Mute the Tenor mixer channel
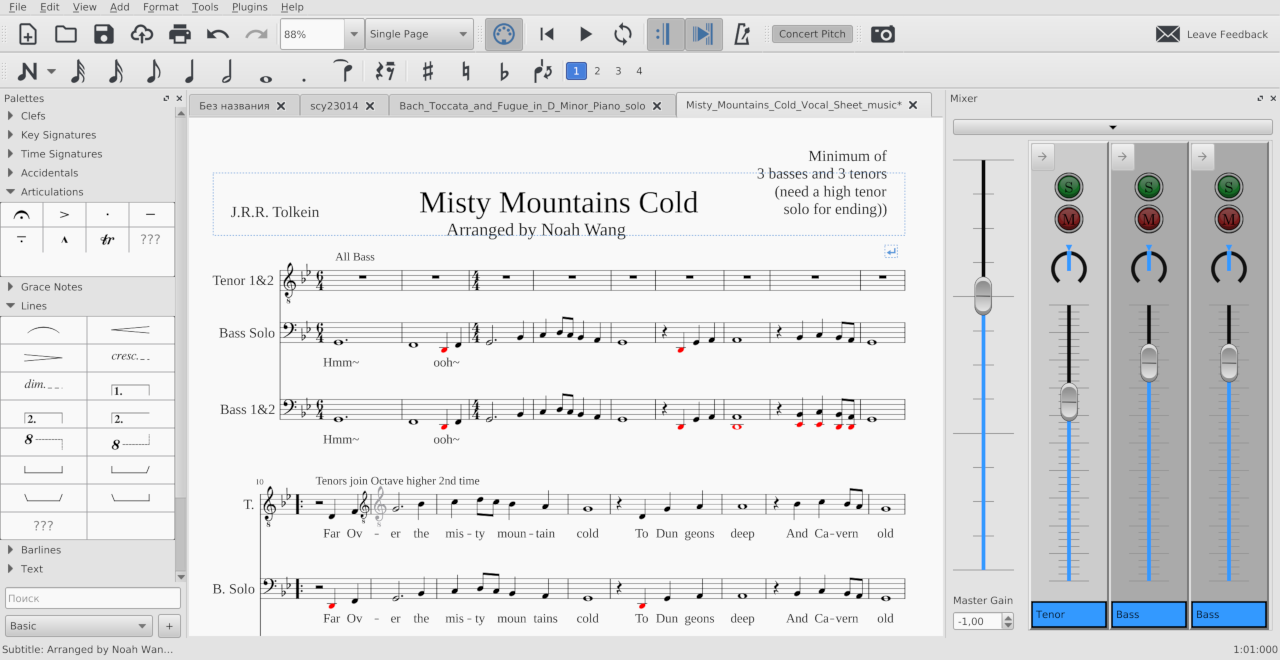1280x660 pixels. [x=1069, y=219]
